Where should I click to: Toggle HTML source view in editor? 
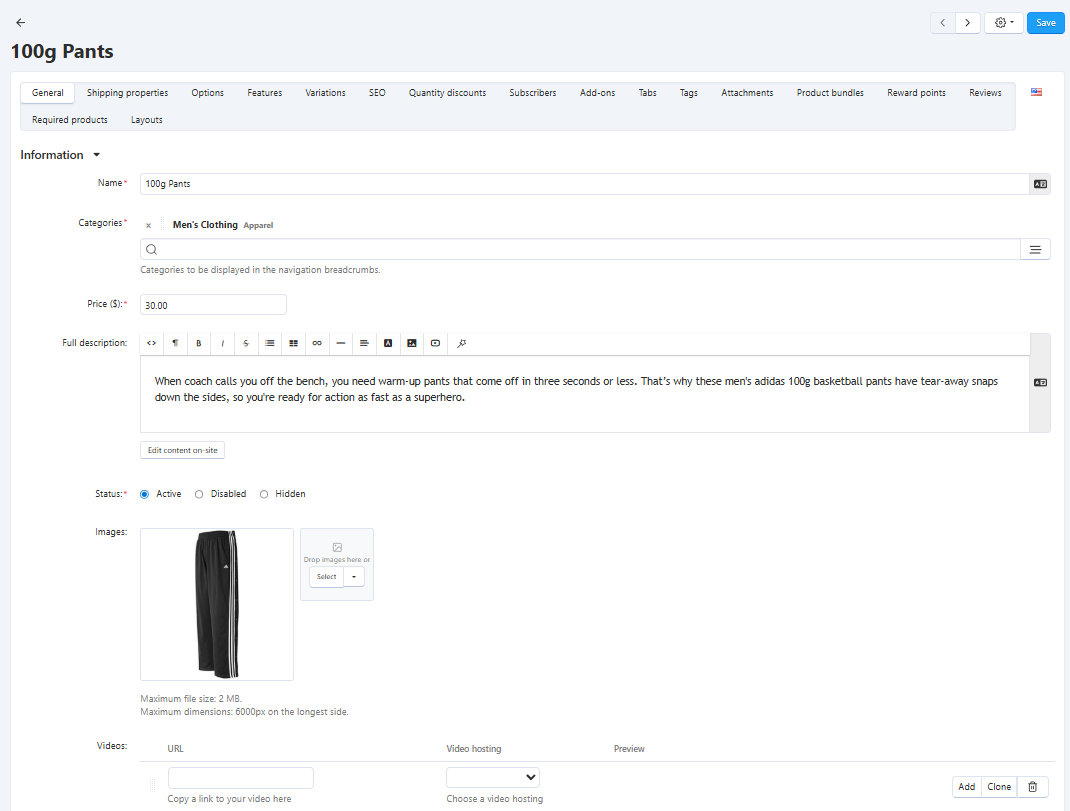[x=151, y=343]
